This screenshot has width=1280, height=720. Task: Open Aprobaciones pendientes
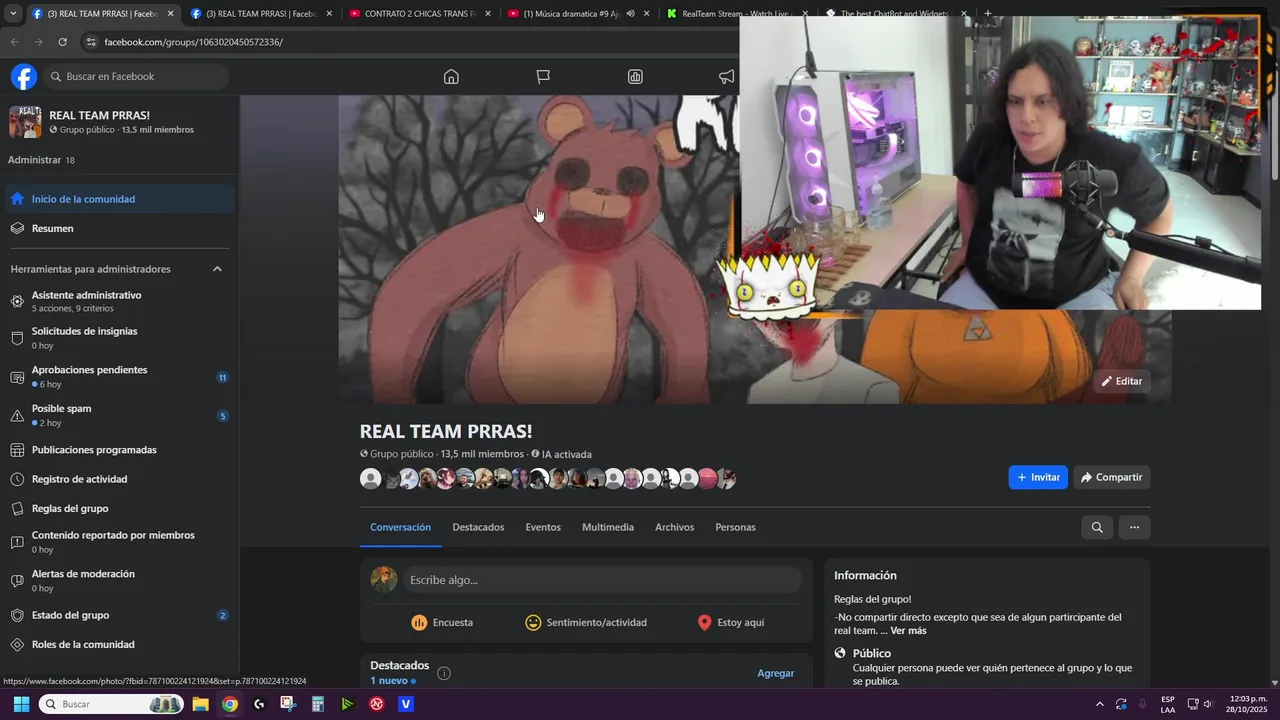tap(120, 377)
